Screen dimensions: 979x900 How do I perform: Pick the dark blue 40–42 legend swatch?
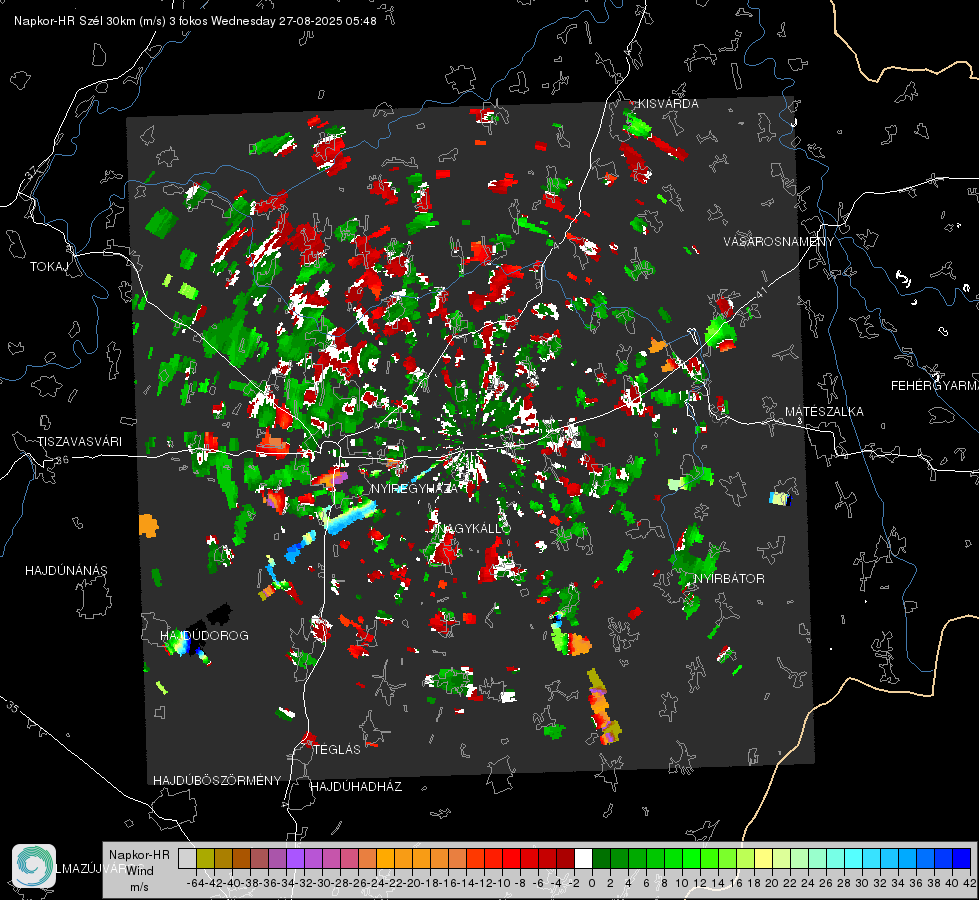[x=962, y=858]
